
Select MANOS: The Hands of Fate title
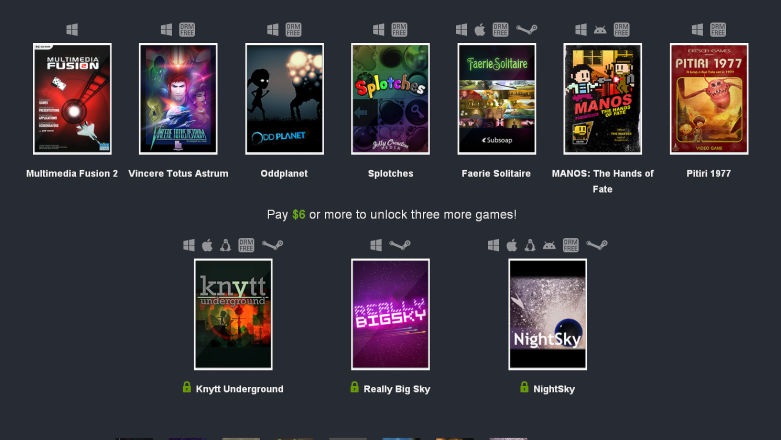pos(603,181)
